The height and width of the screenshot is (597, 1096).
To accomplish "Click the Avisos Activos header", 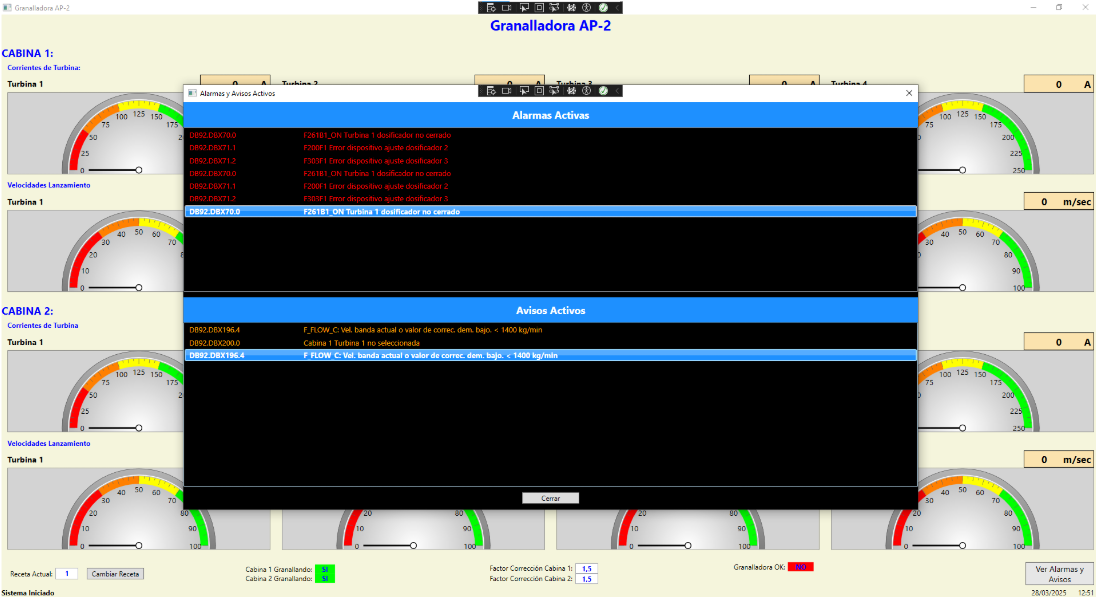I will (x=550, y=310).
